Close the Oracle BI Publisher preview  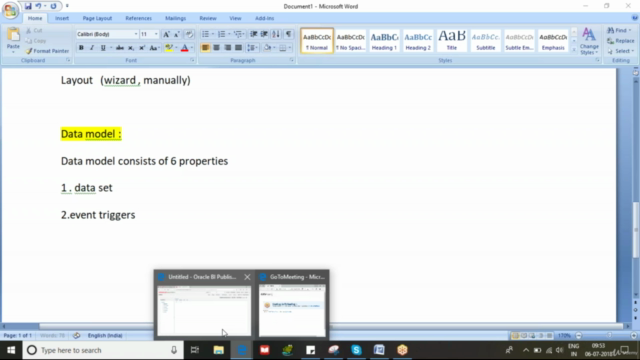[247, 277]
